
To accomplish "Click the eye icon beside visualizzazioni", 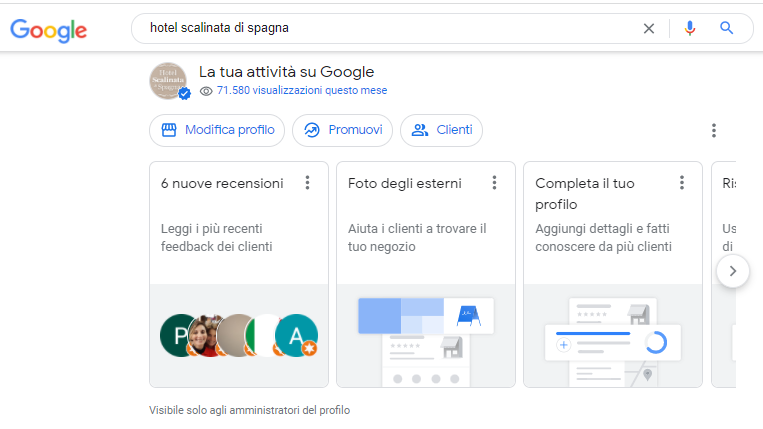I will click(x=206, y=91).
